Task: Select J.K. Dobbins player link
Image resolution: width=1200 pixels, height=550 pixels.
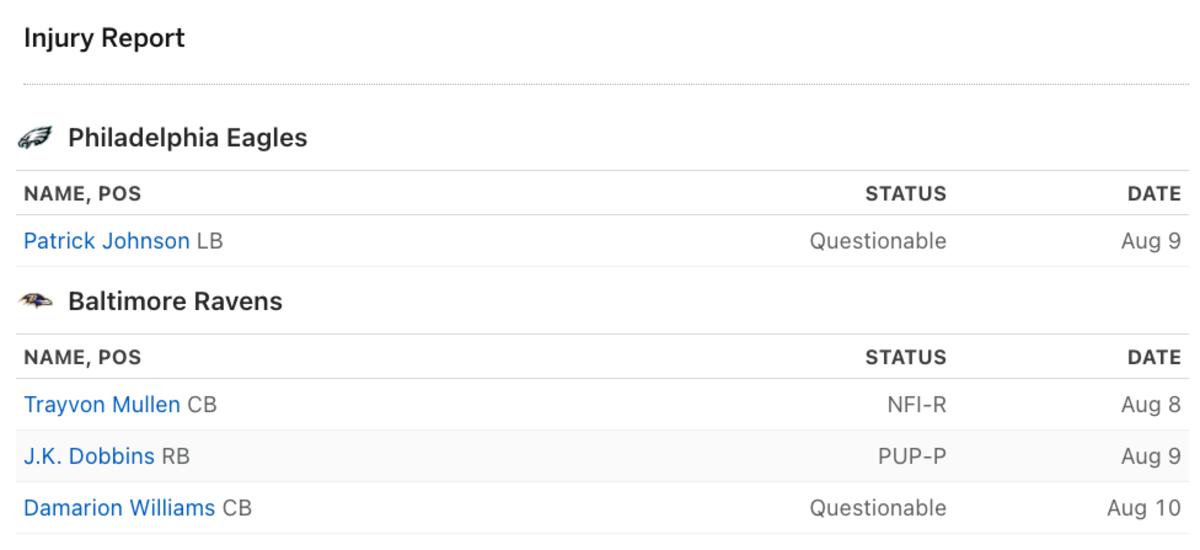Action: [89, 457]
